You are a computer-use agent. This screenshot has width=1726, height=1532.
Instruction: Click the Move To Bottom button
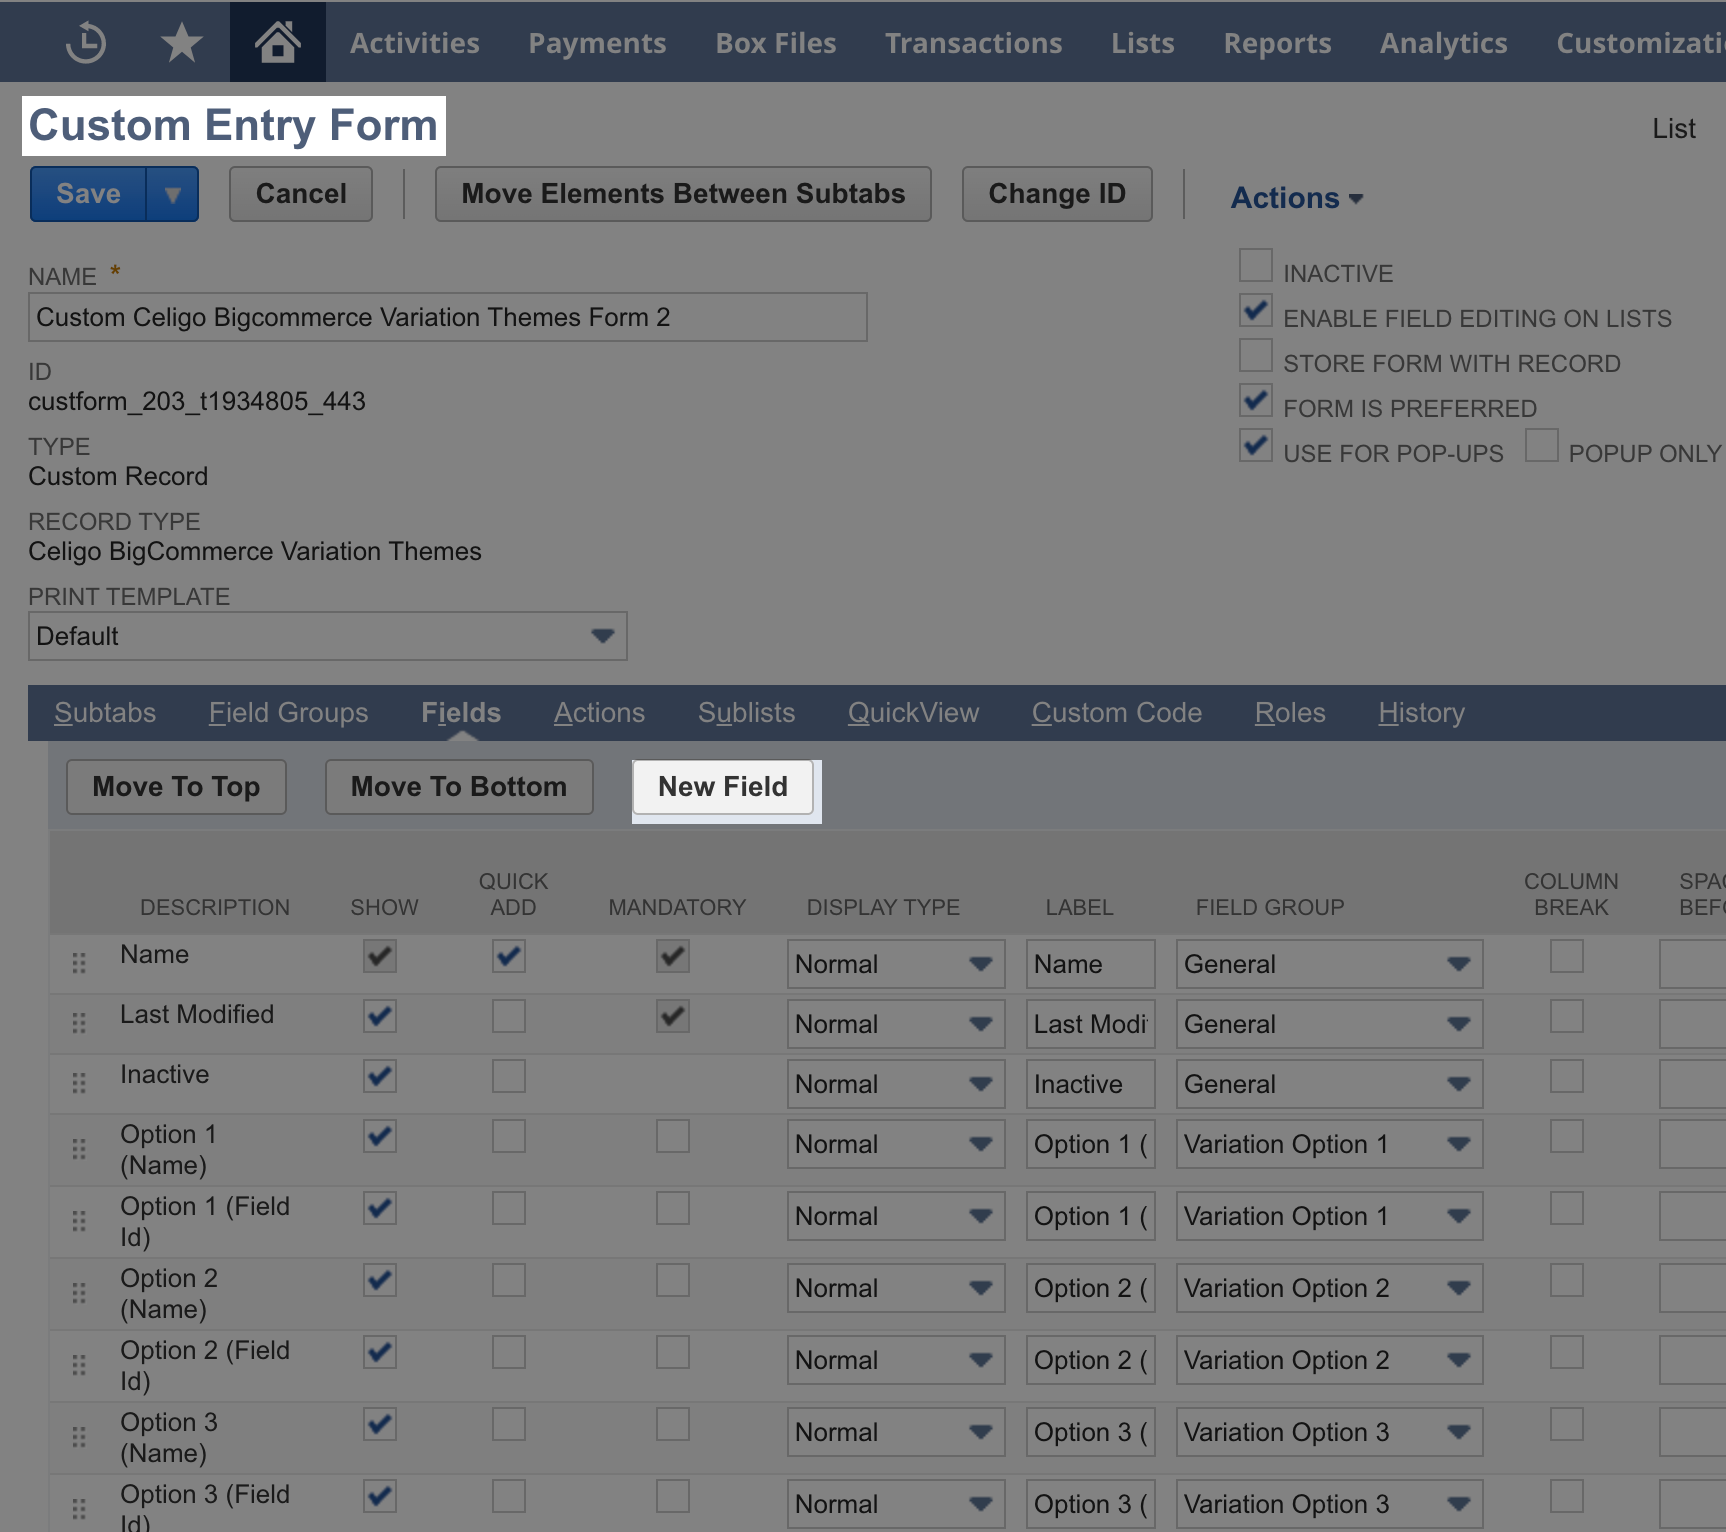coord(459,787)
